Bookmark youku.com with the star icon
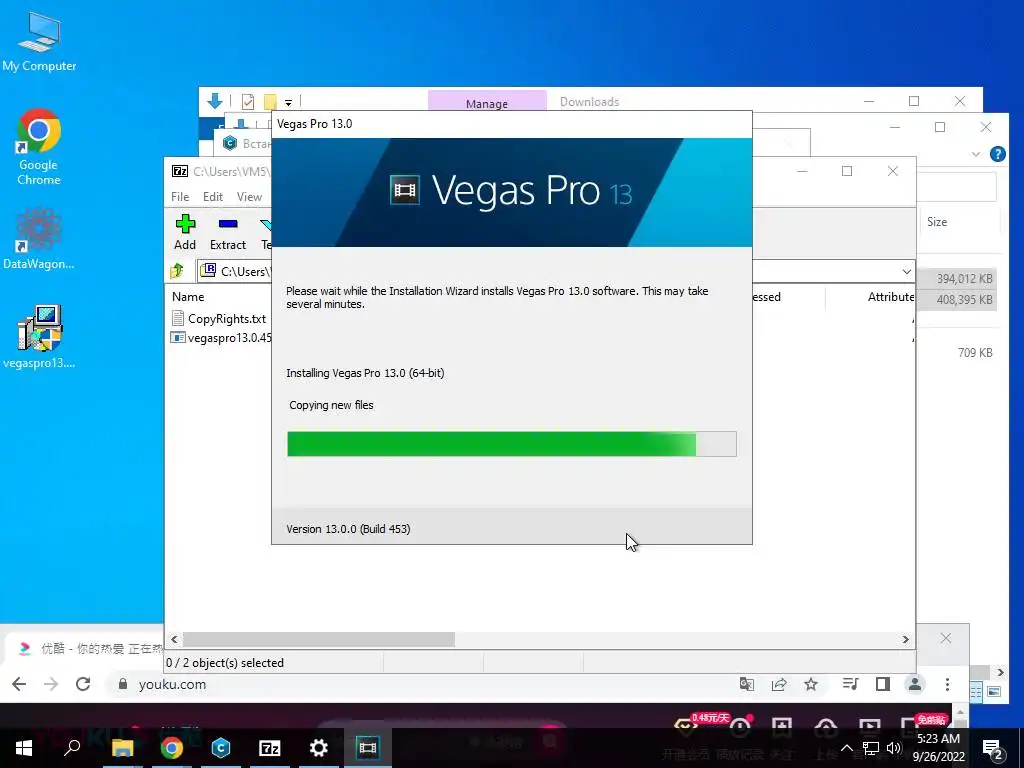Screen dimensions: 1024x768 [x=810, y=684]
